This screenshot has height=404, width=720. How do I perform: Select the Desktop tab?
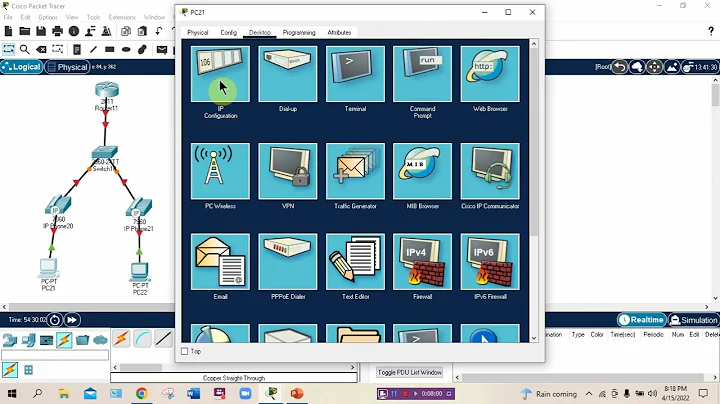click(x=259, y=33)
